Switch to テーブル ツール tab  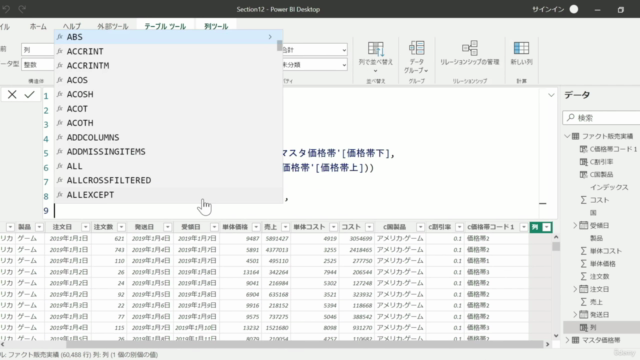[165, 27]
